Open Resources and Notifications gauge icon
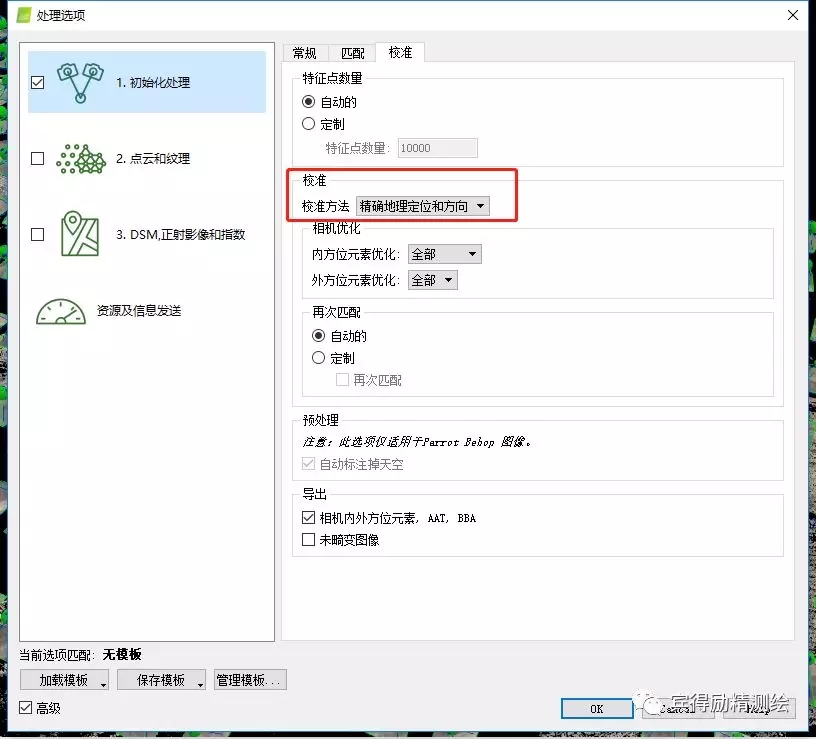This screenshot has height=739, width=816. tap(61, 311)
